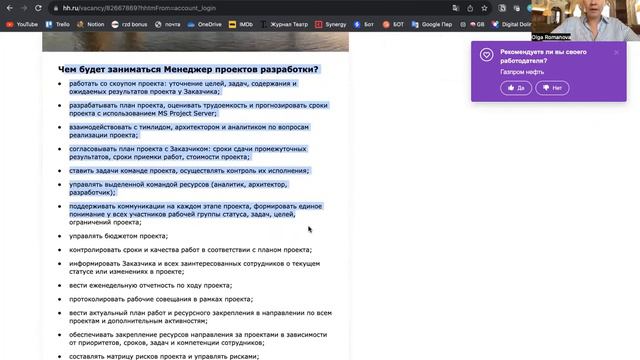Click 'протоколировать рабочие совещания в рамках проекта;'

(161, 299)
